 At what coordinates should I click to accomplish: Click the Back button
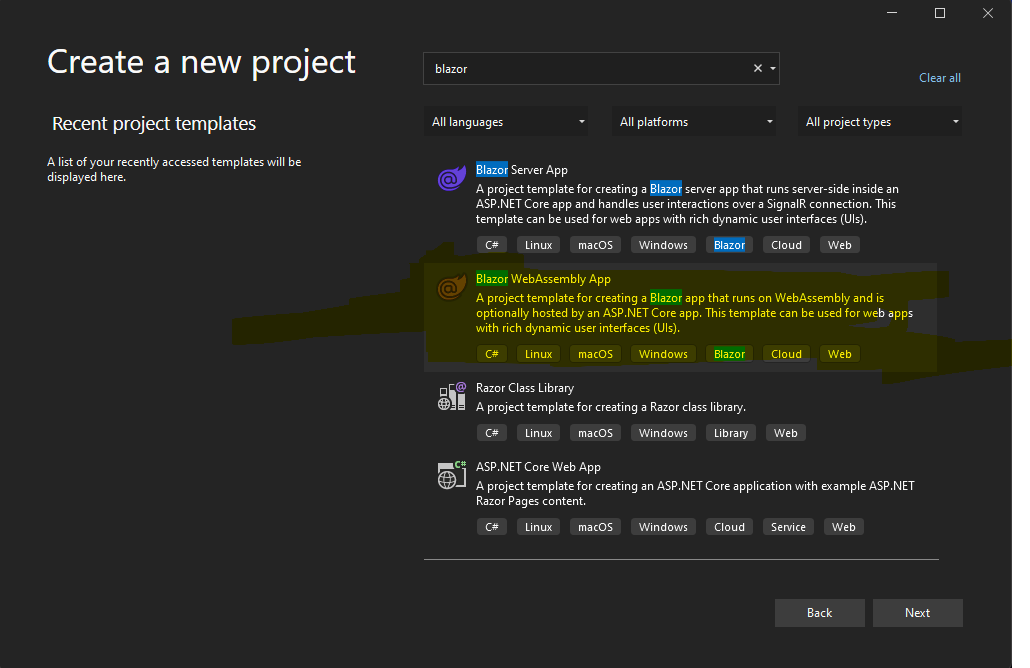(819, 613)
